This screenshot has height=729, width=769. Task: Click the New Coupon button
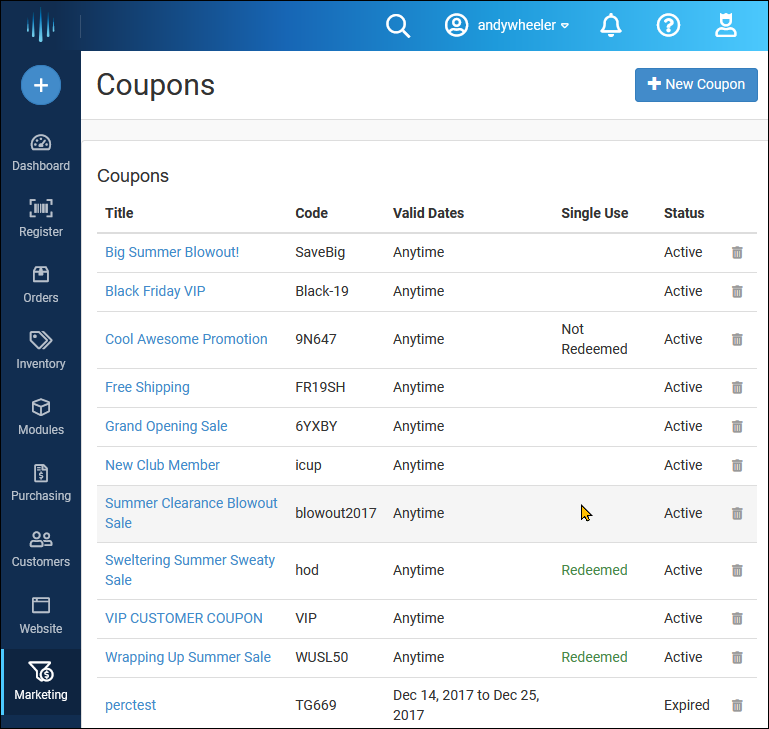(696, 85)
